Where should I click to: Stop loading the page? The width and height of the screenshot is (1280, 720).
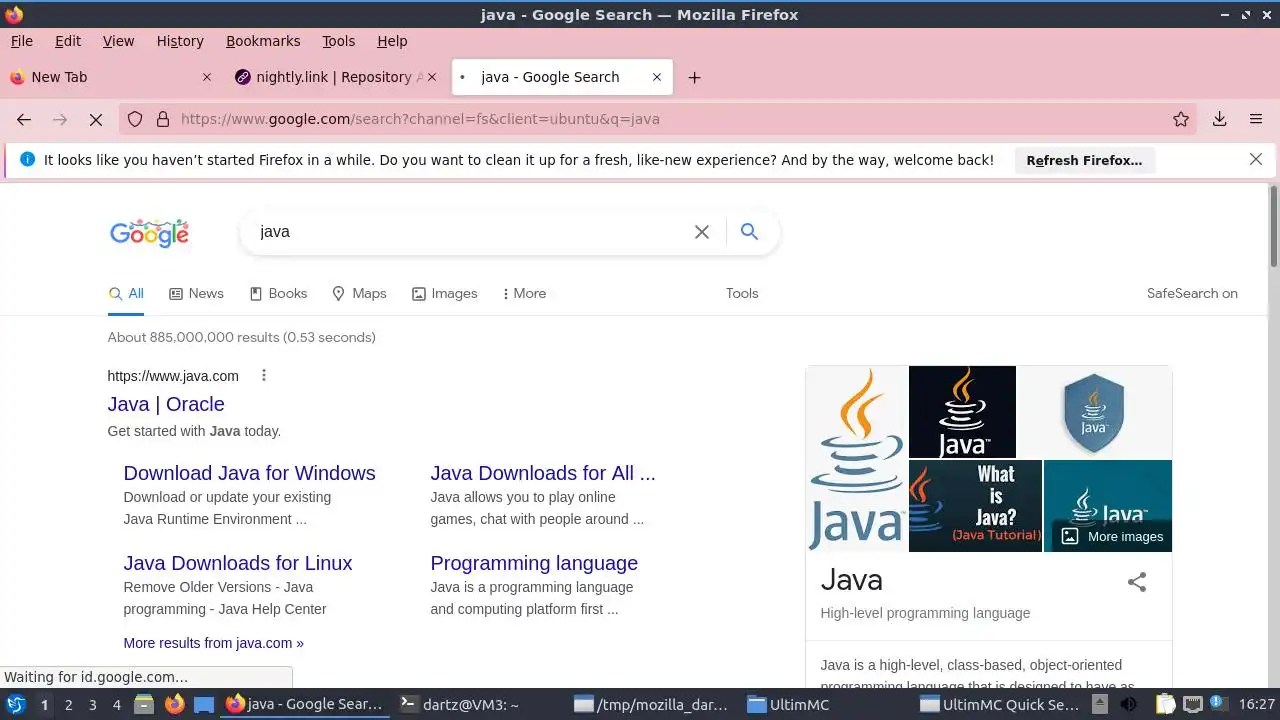[x=96, y=119]
